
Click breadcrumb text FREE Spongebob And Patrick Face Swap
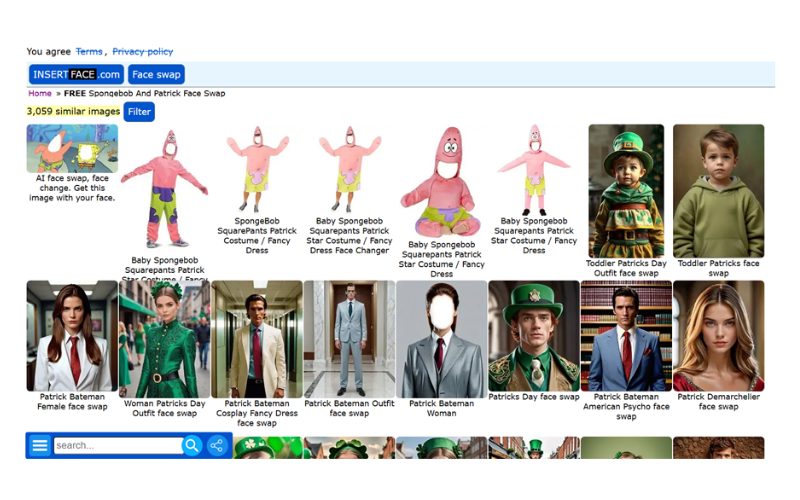[144, 93]
